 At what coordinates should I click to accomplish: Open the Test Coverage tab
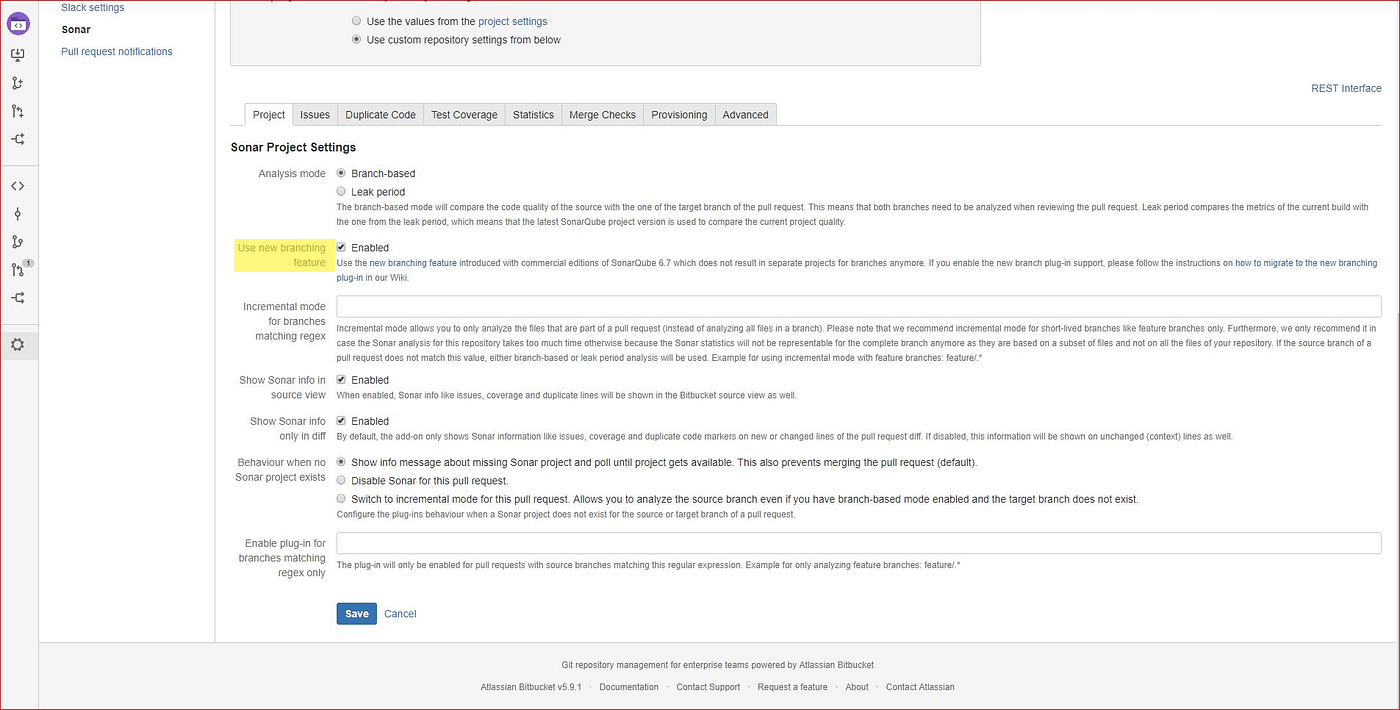[x=464, y=114]
